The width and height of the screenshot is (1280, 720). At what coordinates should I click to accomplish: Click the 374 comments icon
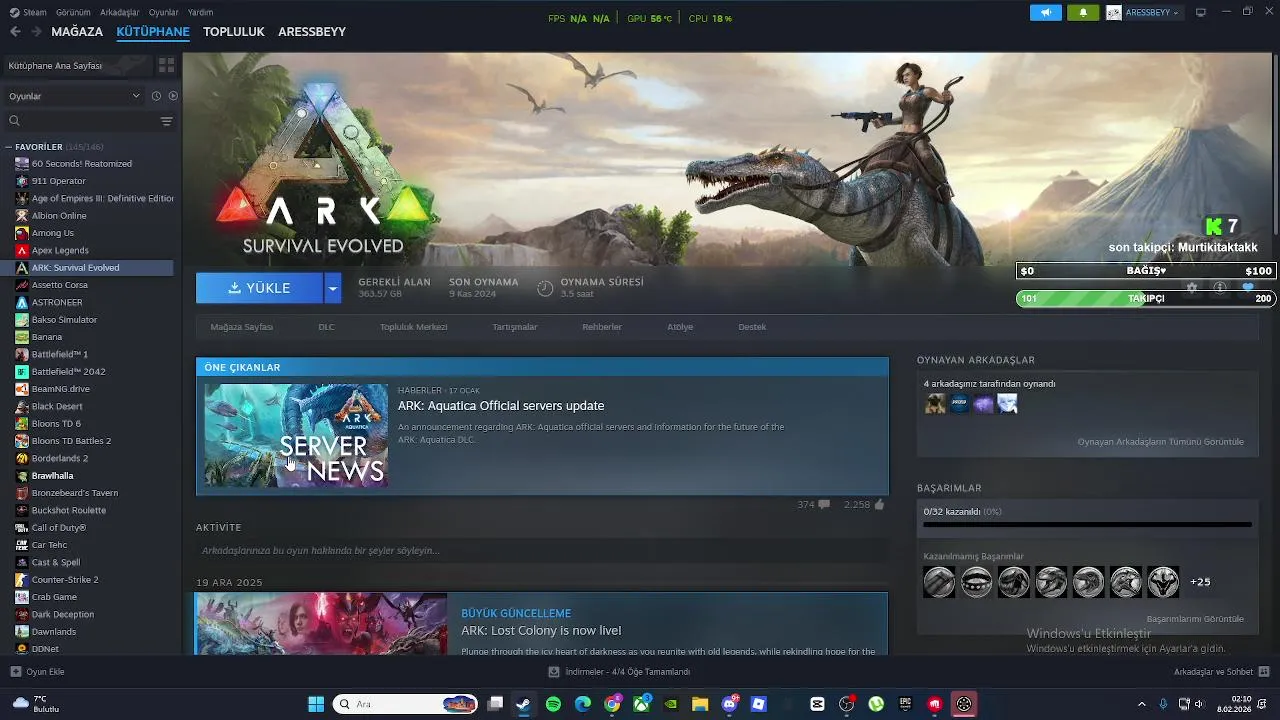824,505
